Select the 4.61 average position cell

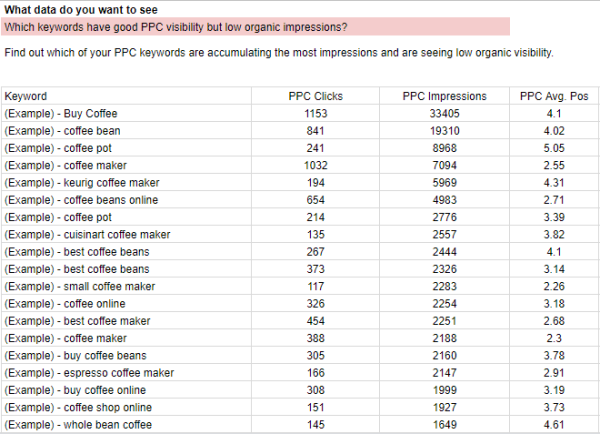[x=554, y=424]
